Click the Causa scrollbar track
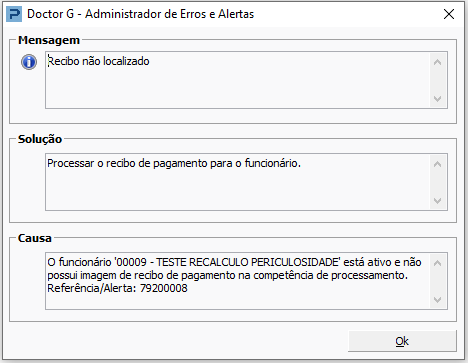Screen dimensions: 468x363 pos(438,281)
